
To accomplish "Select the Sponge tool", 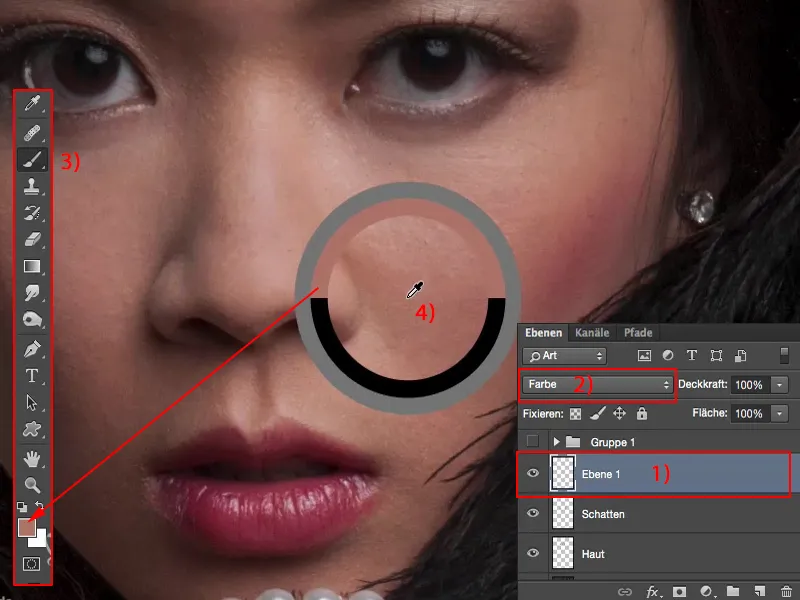I will (32, 320).
